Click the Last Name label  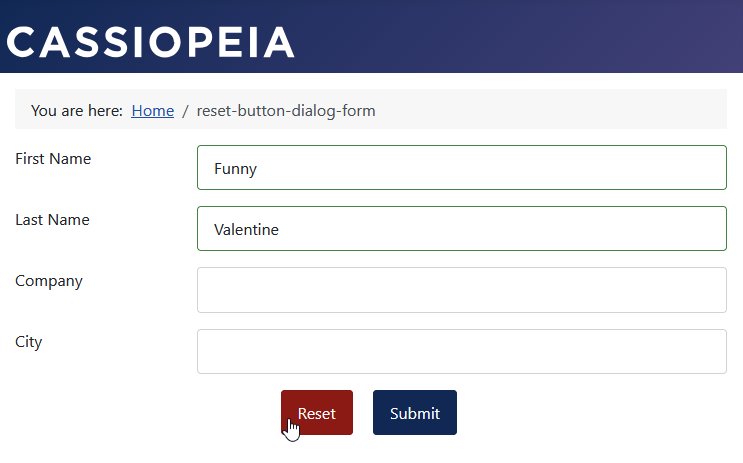click(52, 220)
